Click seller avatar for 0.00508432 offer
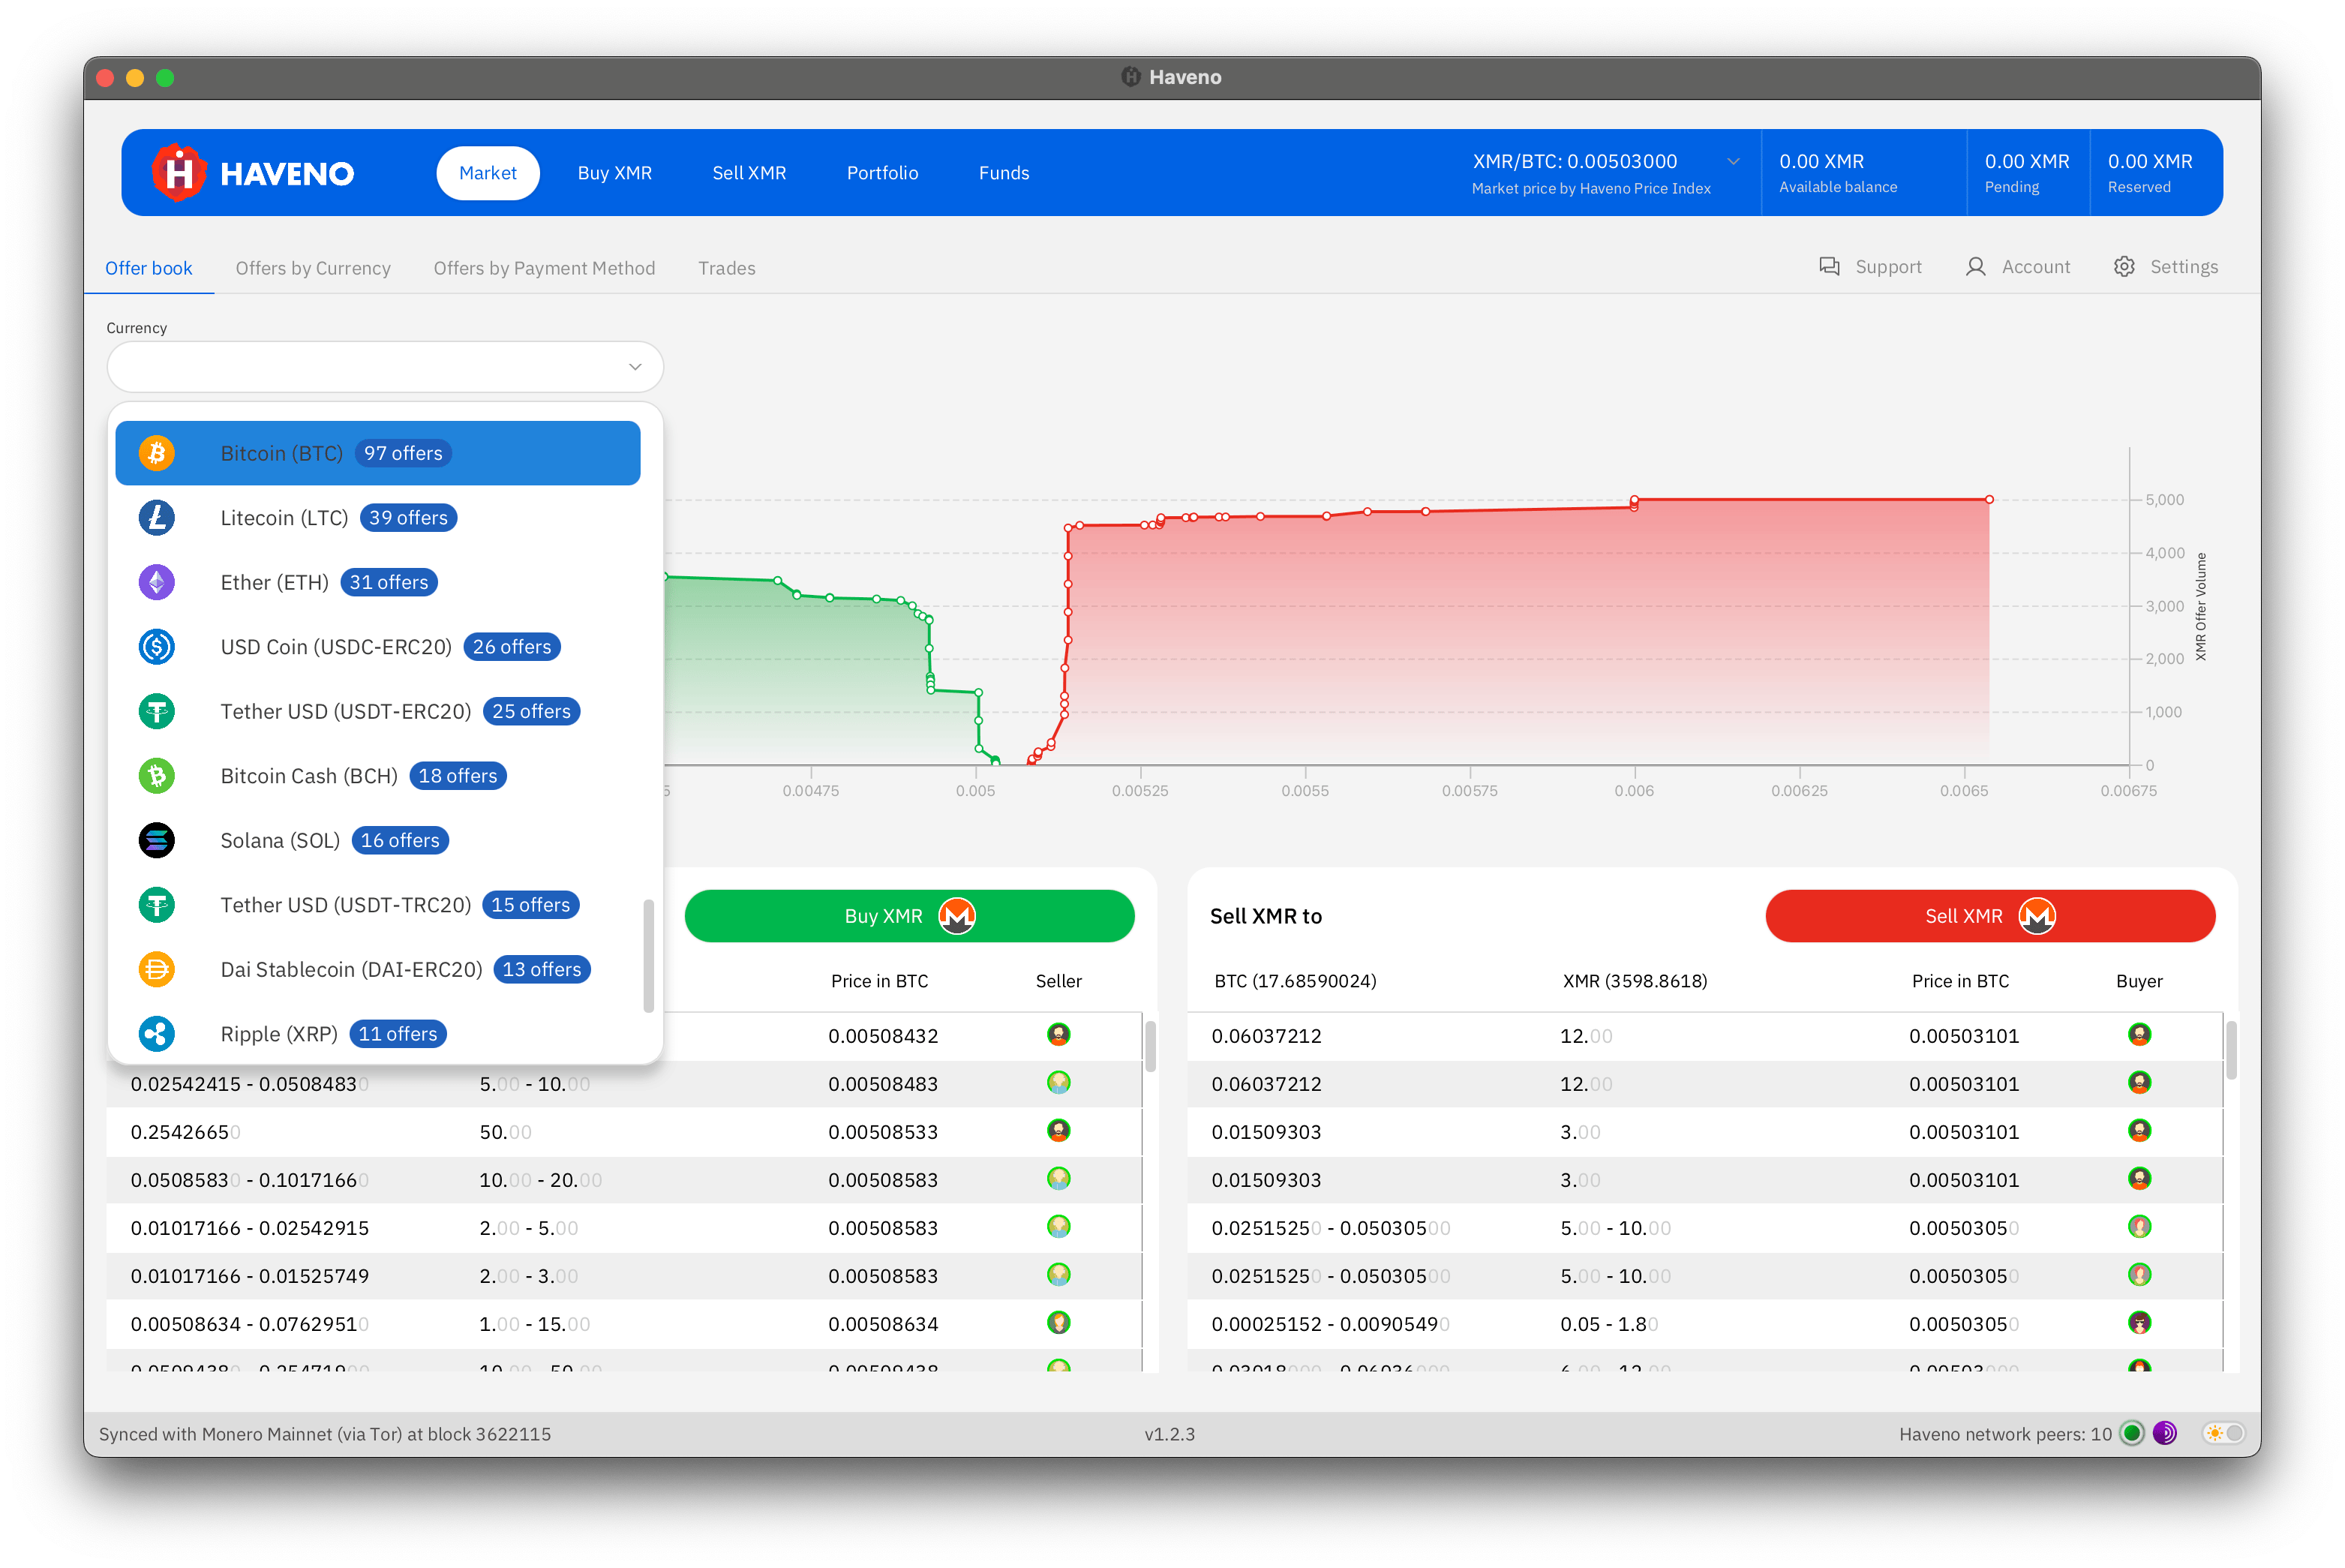 point(1058,1035)
